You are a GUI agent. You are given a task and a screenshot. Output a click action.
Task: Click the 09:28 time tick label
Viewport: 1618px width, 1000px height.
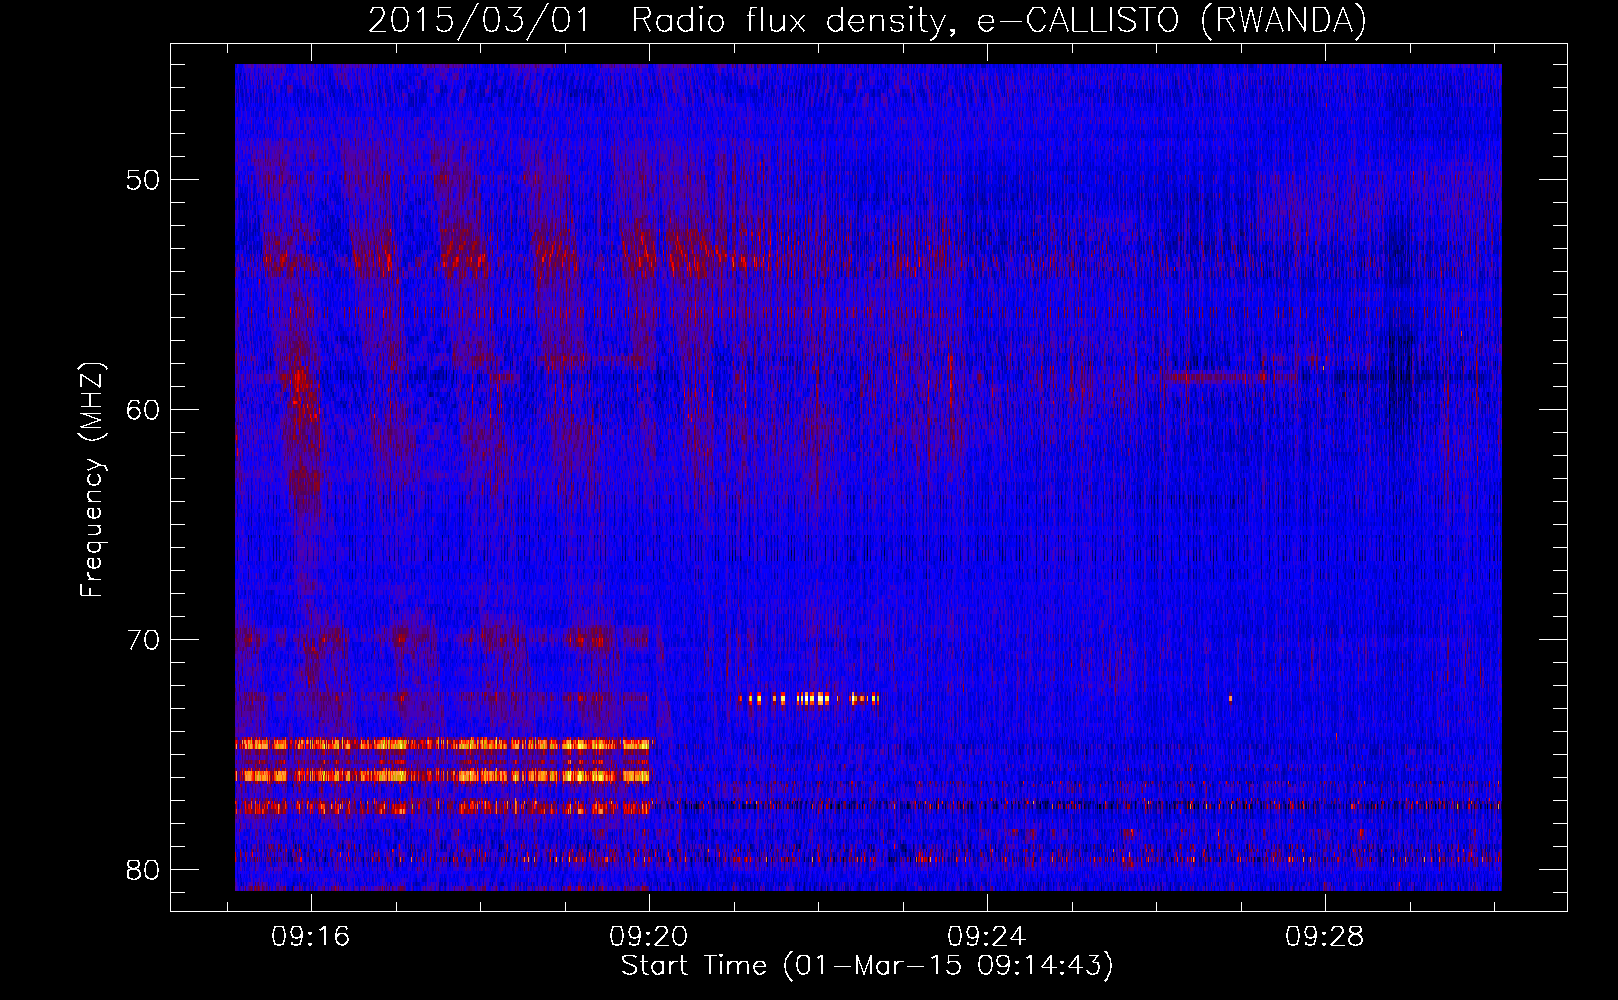tap(1325, 937)
